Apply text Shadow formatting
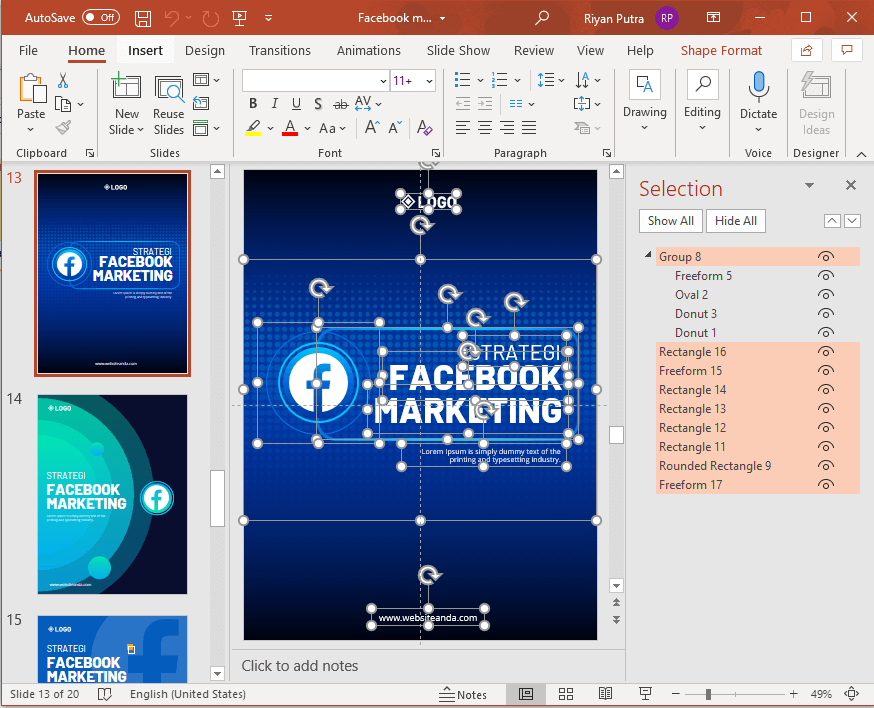The width and height of the screenshot is (874, 708). coord(318,104)
